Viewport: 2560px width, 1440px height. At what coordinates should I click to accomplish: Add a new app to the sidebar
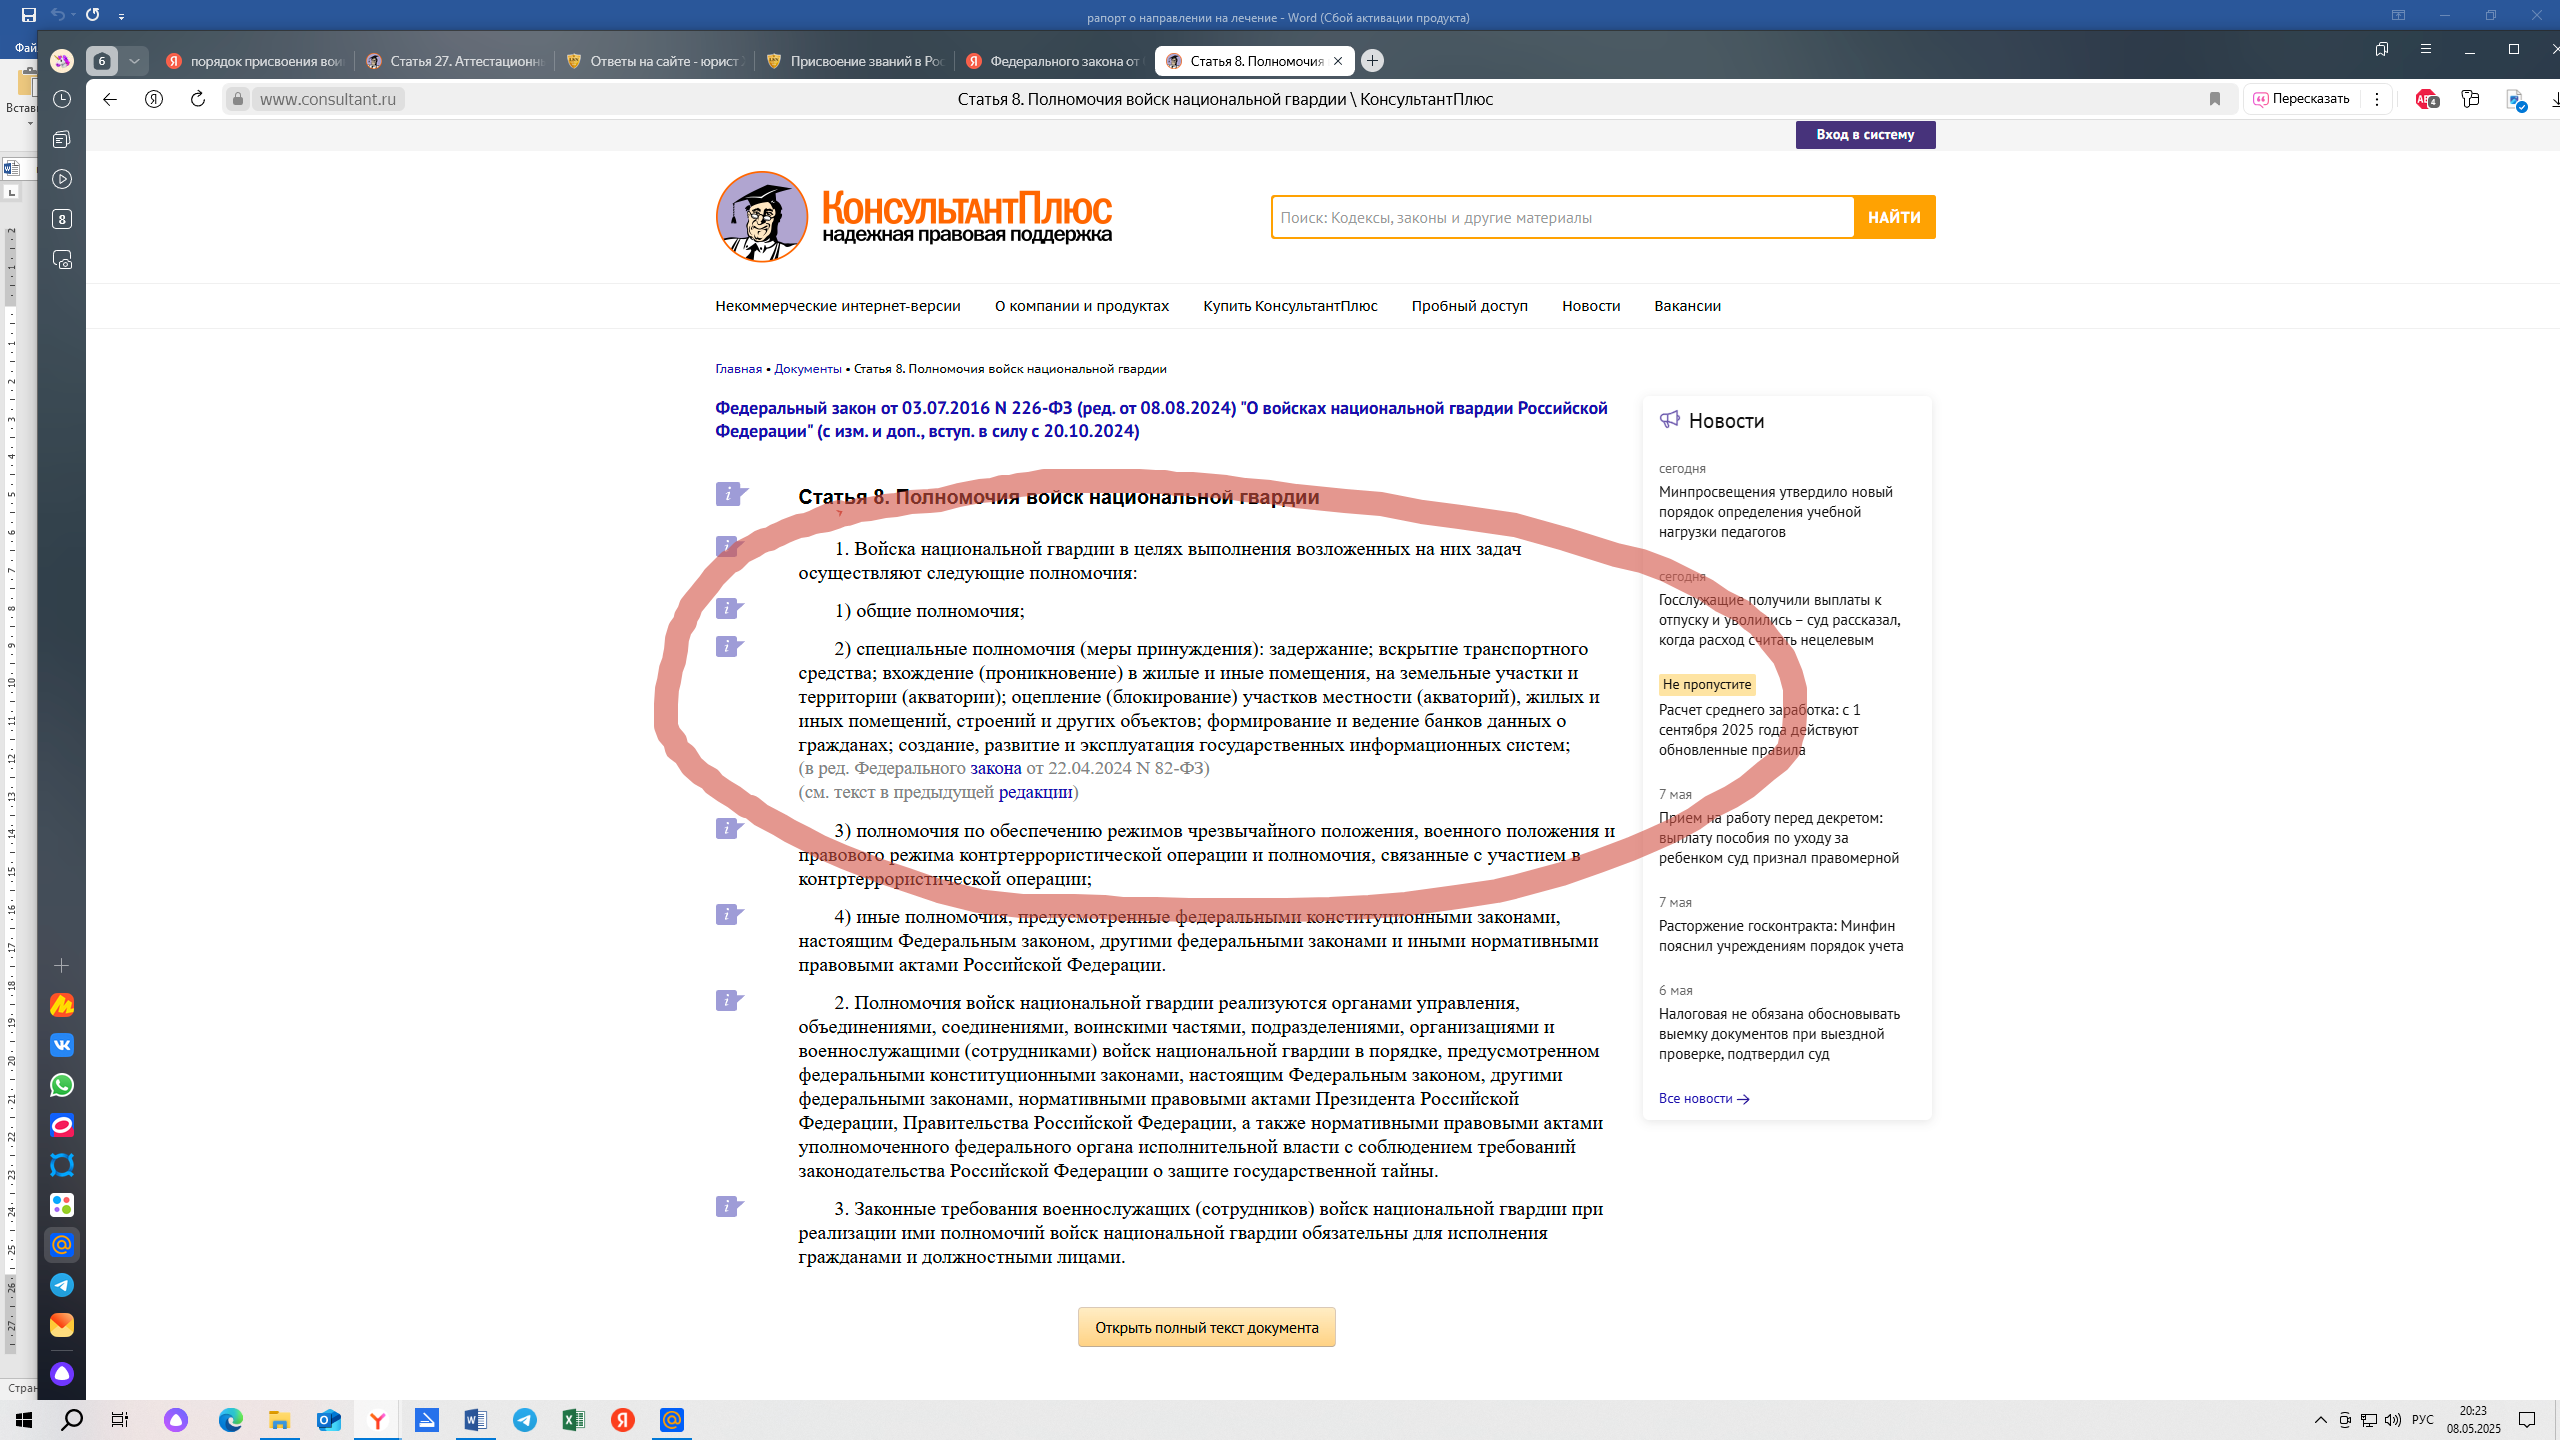62,965
